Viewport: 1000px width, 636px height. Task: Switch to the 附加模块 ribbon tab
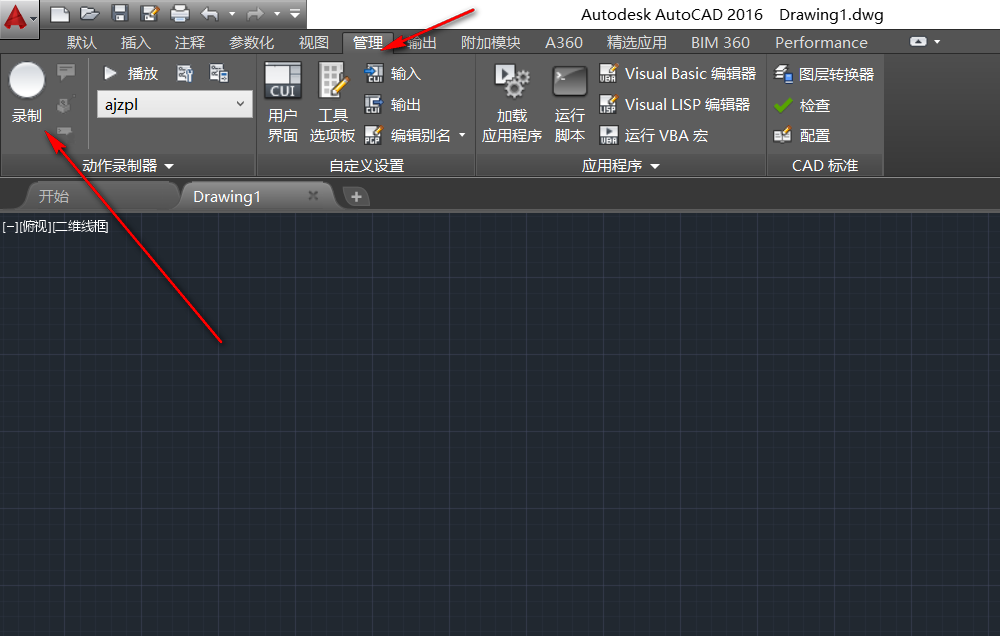point(490,43)
